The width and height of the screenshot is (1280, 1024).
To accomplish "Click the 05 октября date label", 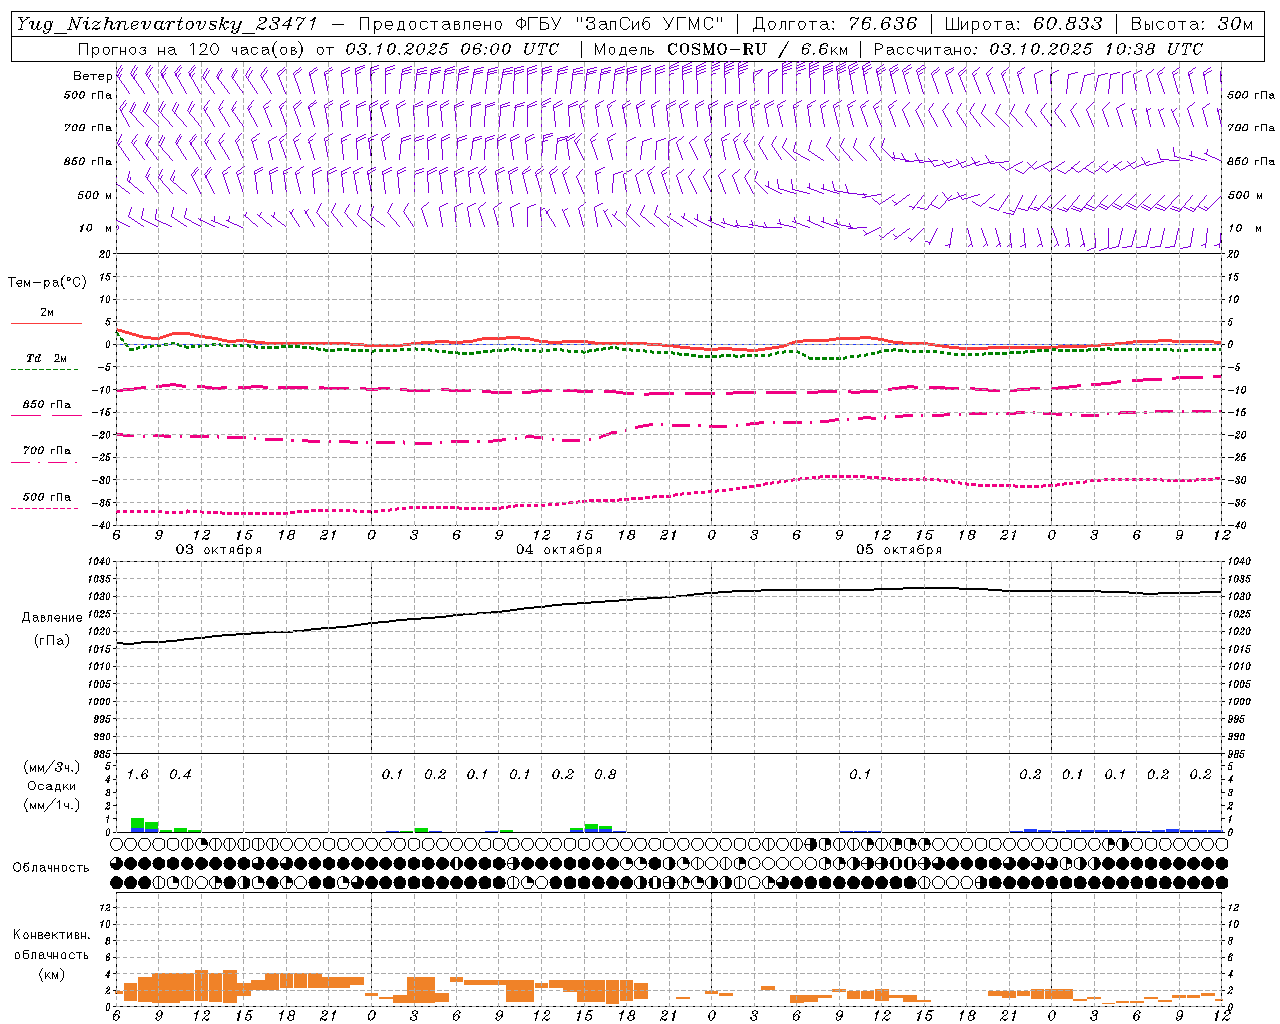I will pos(899,550).
